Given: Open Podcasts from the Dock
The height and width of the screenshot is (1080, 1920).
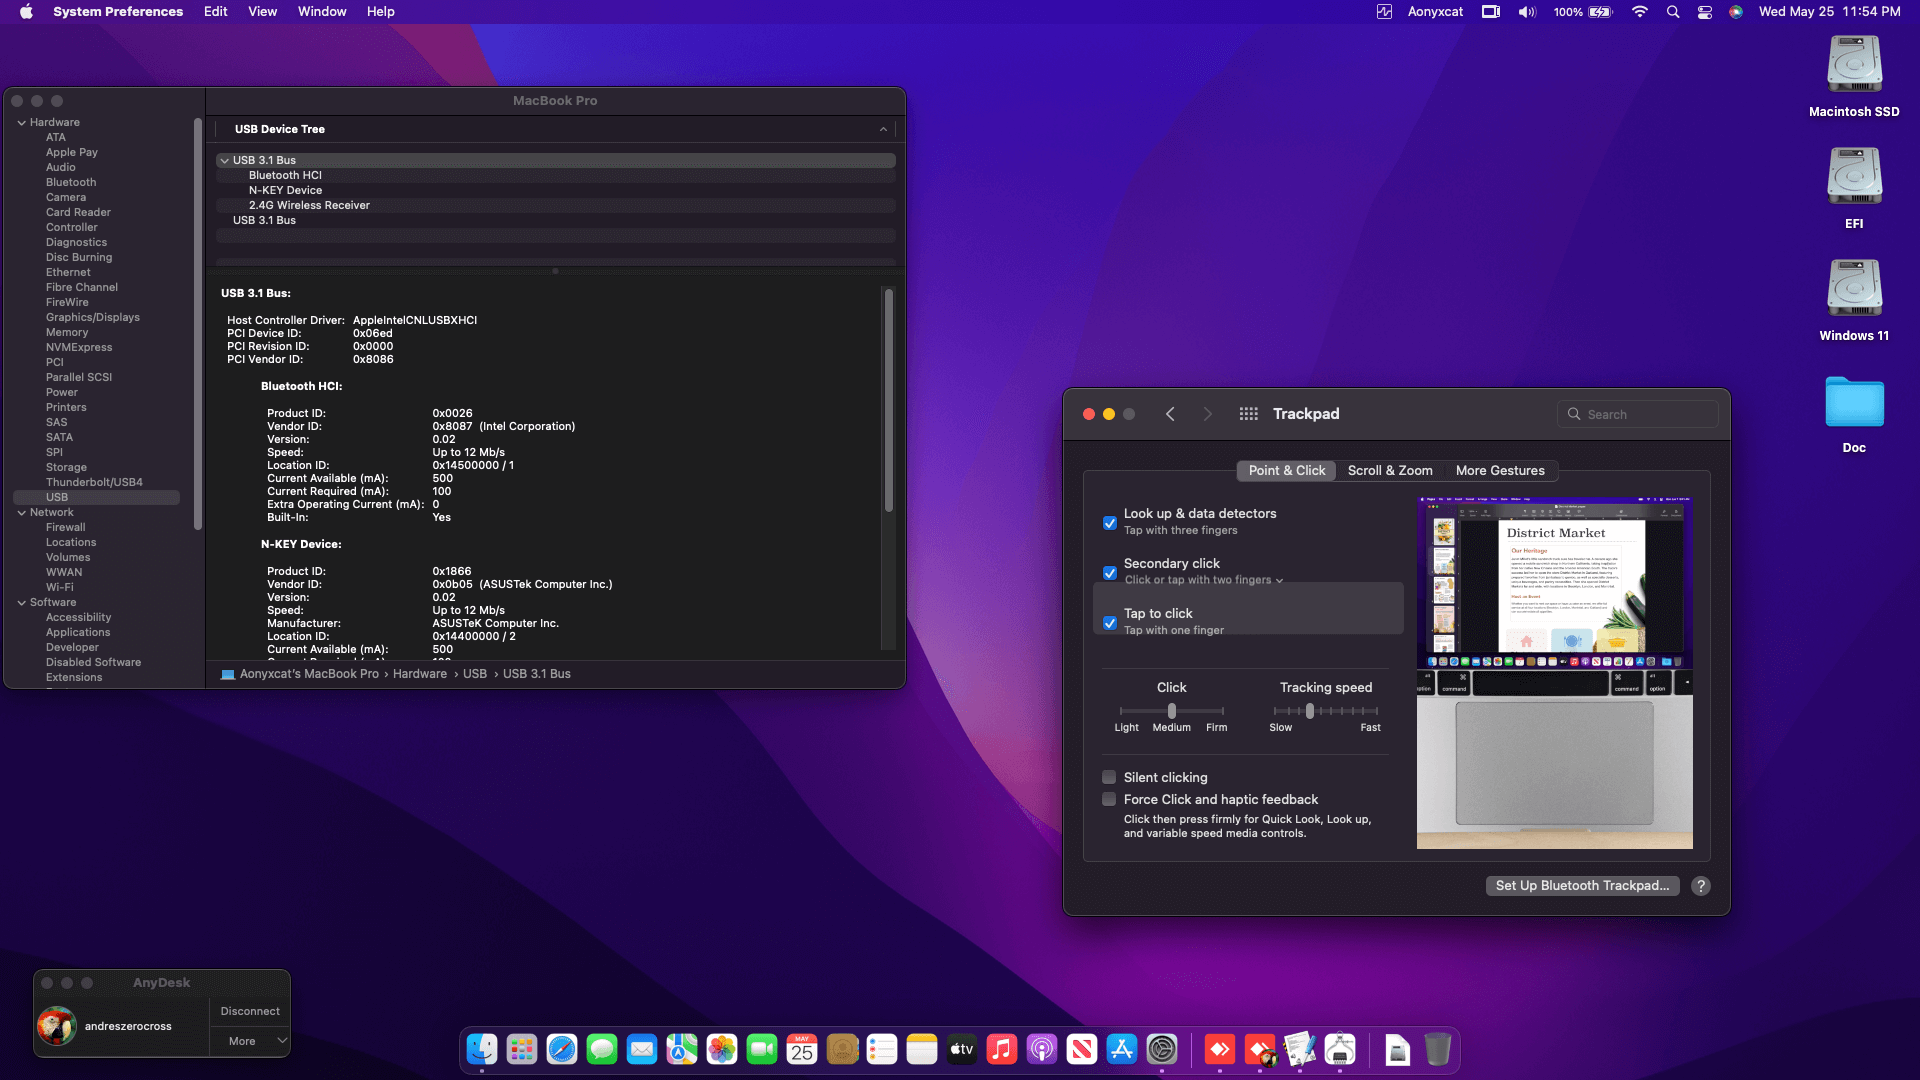Looking at the screenshot, I should coord(1042,1049).
